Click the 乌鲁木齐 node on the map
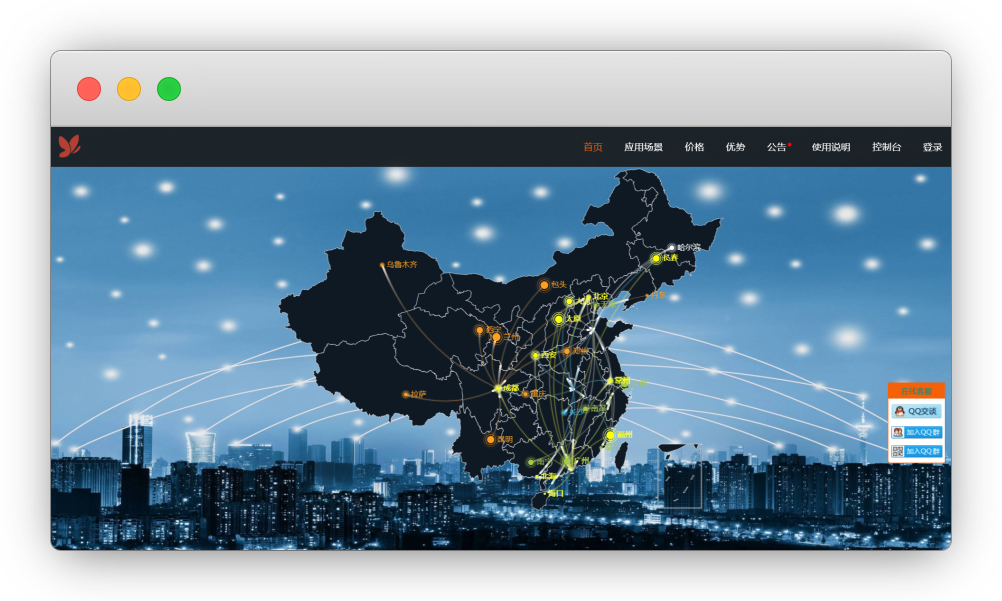Screen dimensions: 1002x601 382,265
